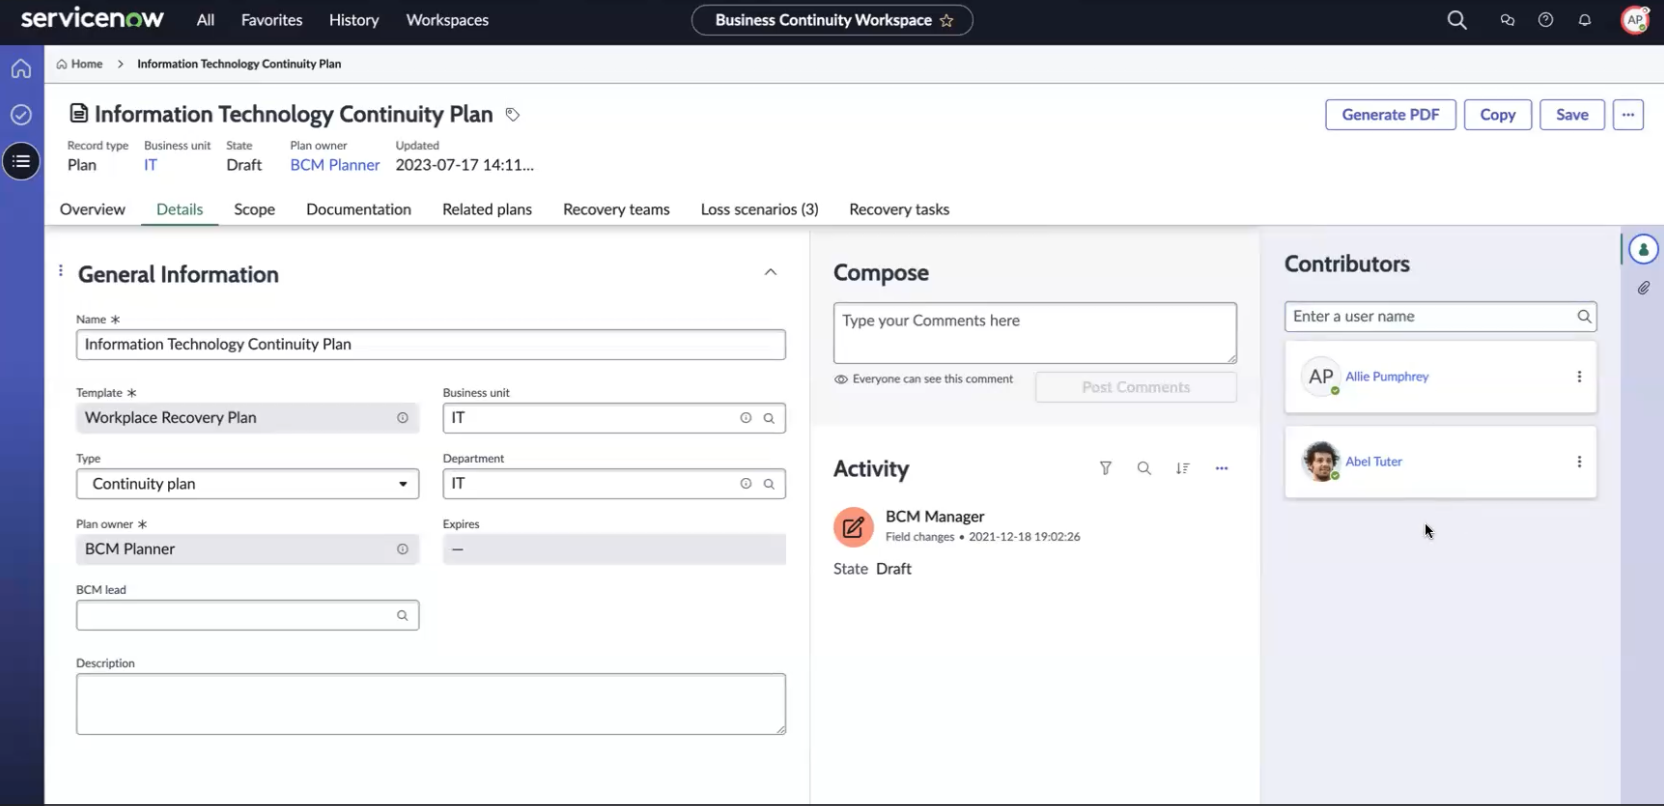Open the Allie Pumphrey contributor link
Image resolution: width=1664 pixels, height=806 pixels.
point(1387,377)
